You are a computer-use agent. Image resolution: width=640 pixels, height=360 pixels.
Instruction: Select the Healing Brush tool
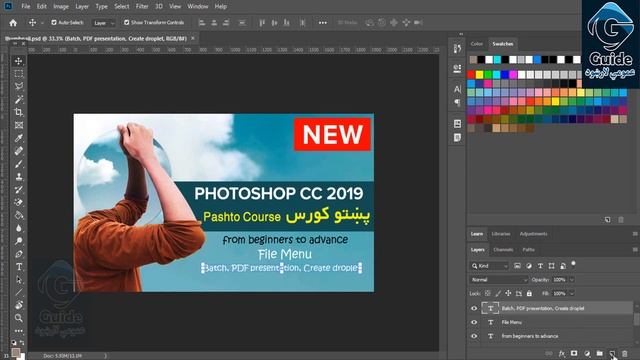pos(18,151)
